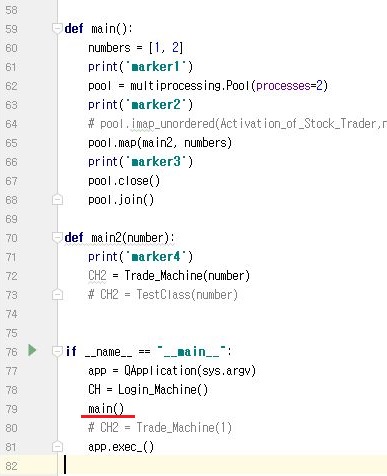Viewport: 387px width, 476px height.
Task: Click 'pool.map(main2, numbers)' line
Action: 160,143
